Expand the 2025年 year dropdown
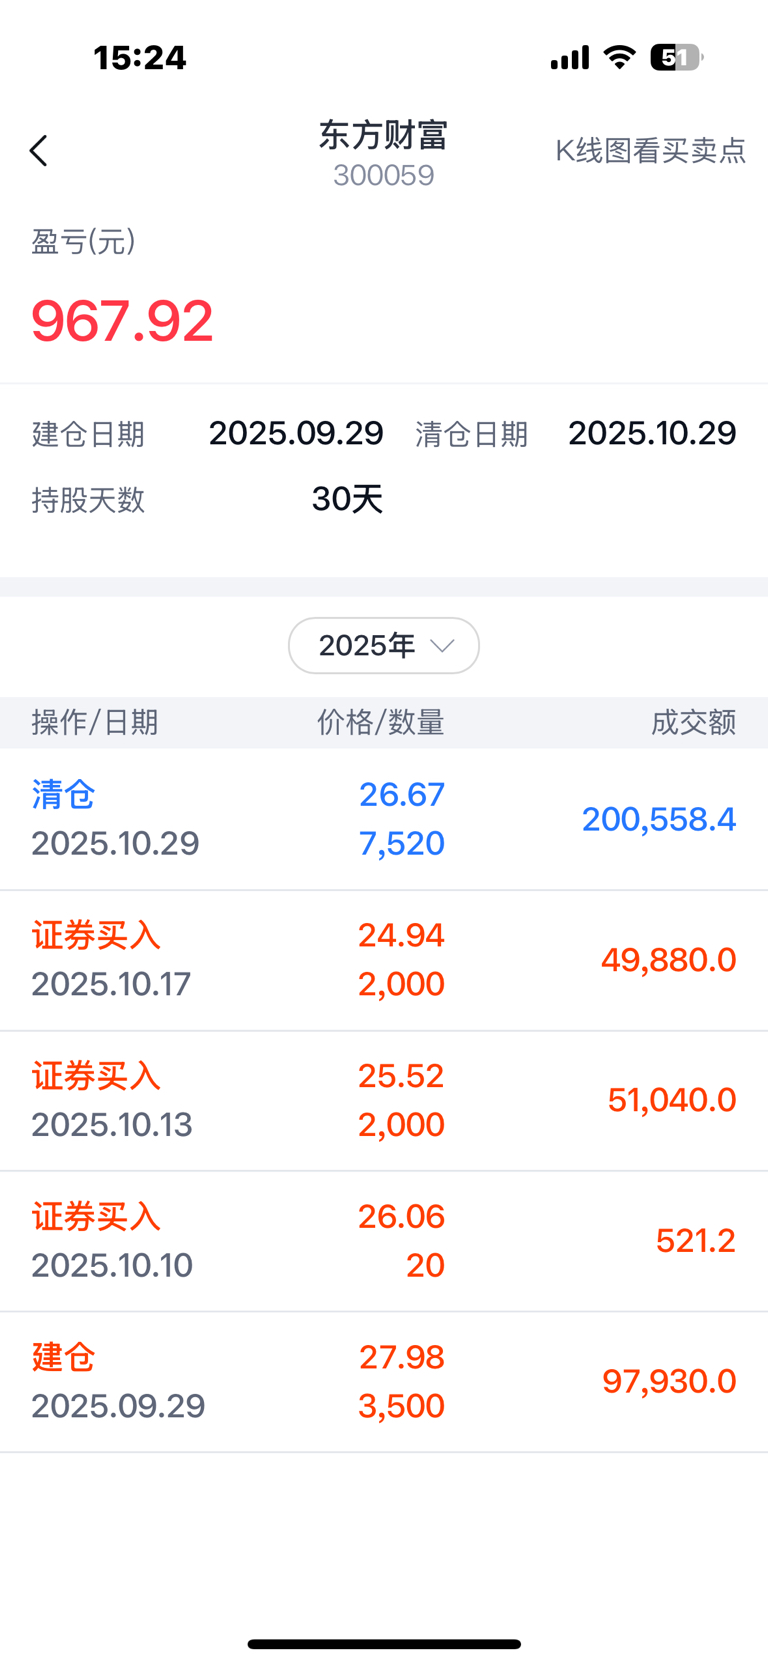 (x=383, y=646)
